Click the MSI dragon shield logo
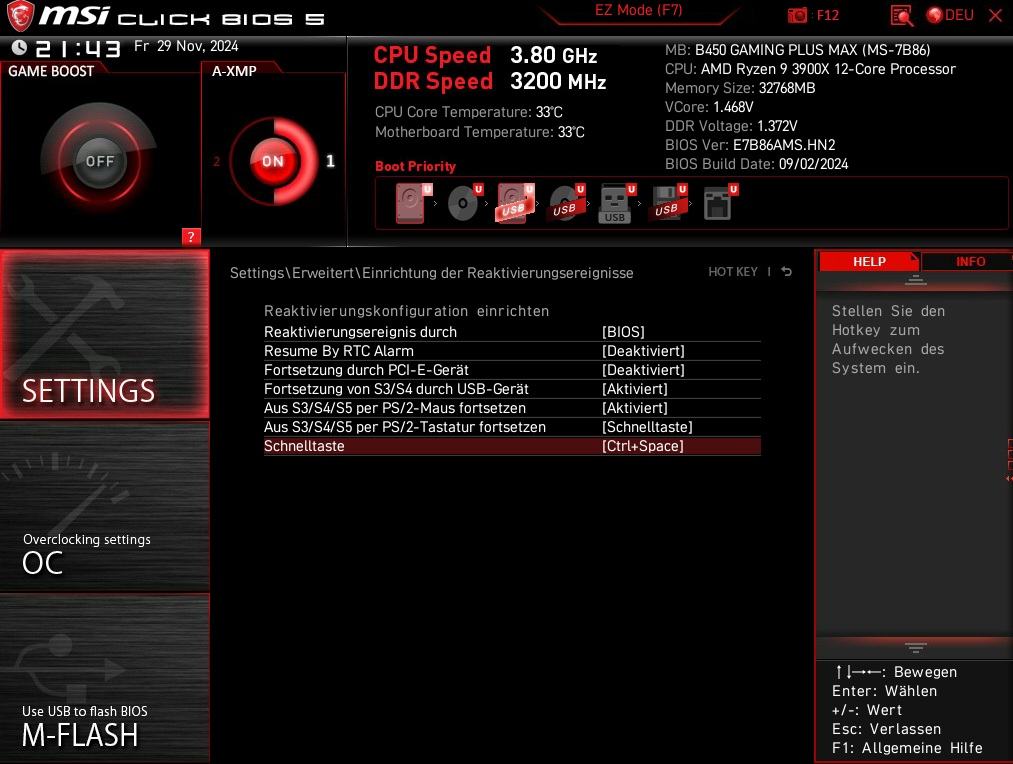This screenshot has width=1013, height=764. coord(19,16)
